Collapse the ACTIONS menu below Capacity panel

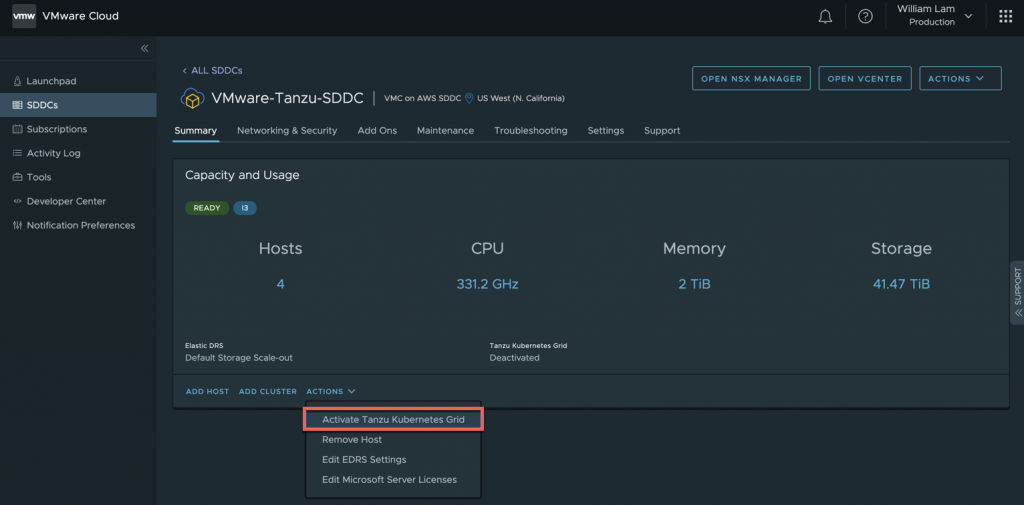331,391
